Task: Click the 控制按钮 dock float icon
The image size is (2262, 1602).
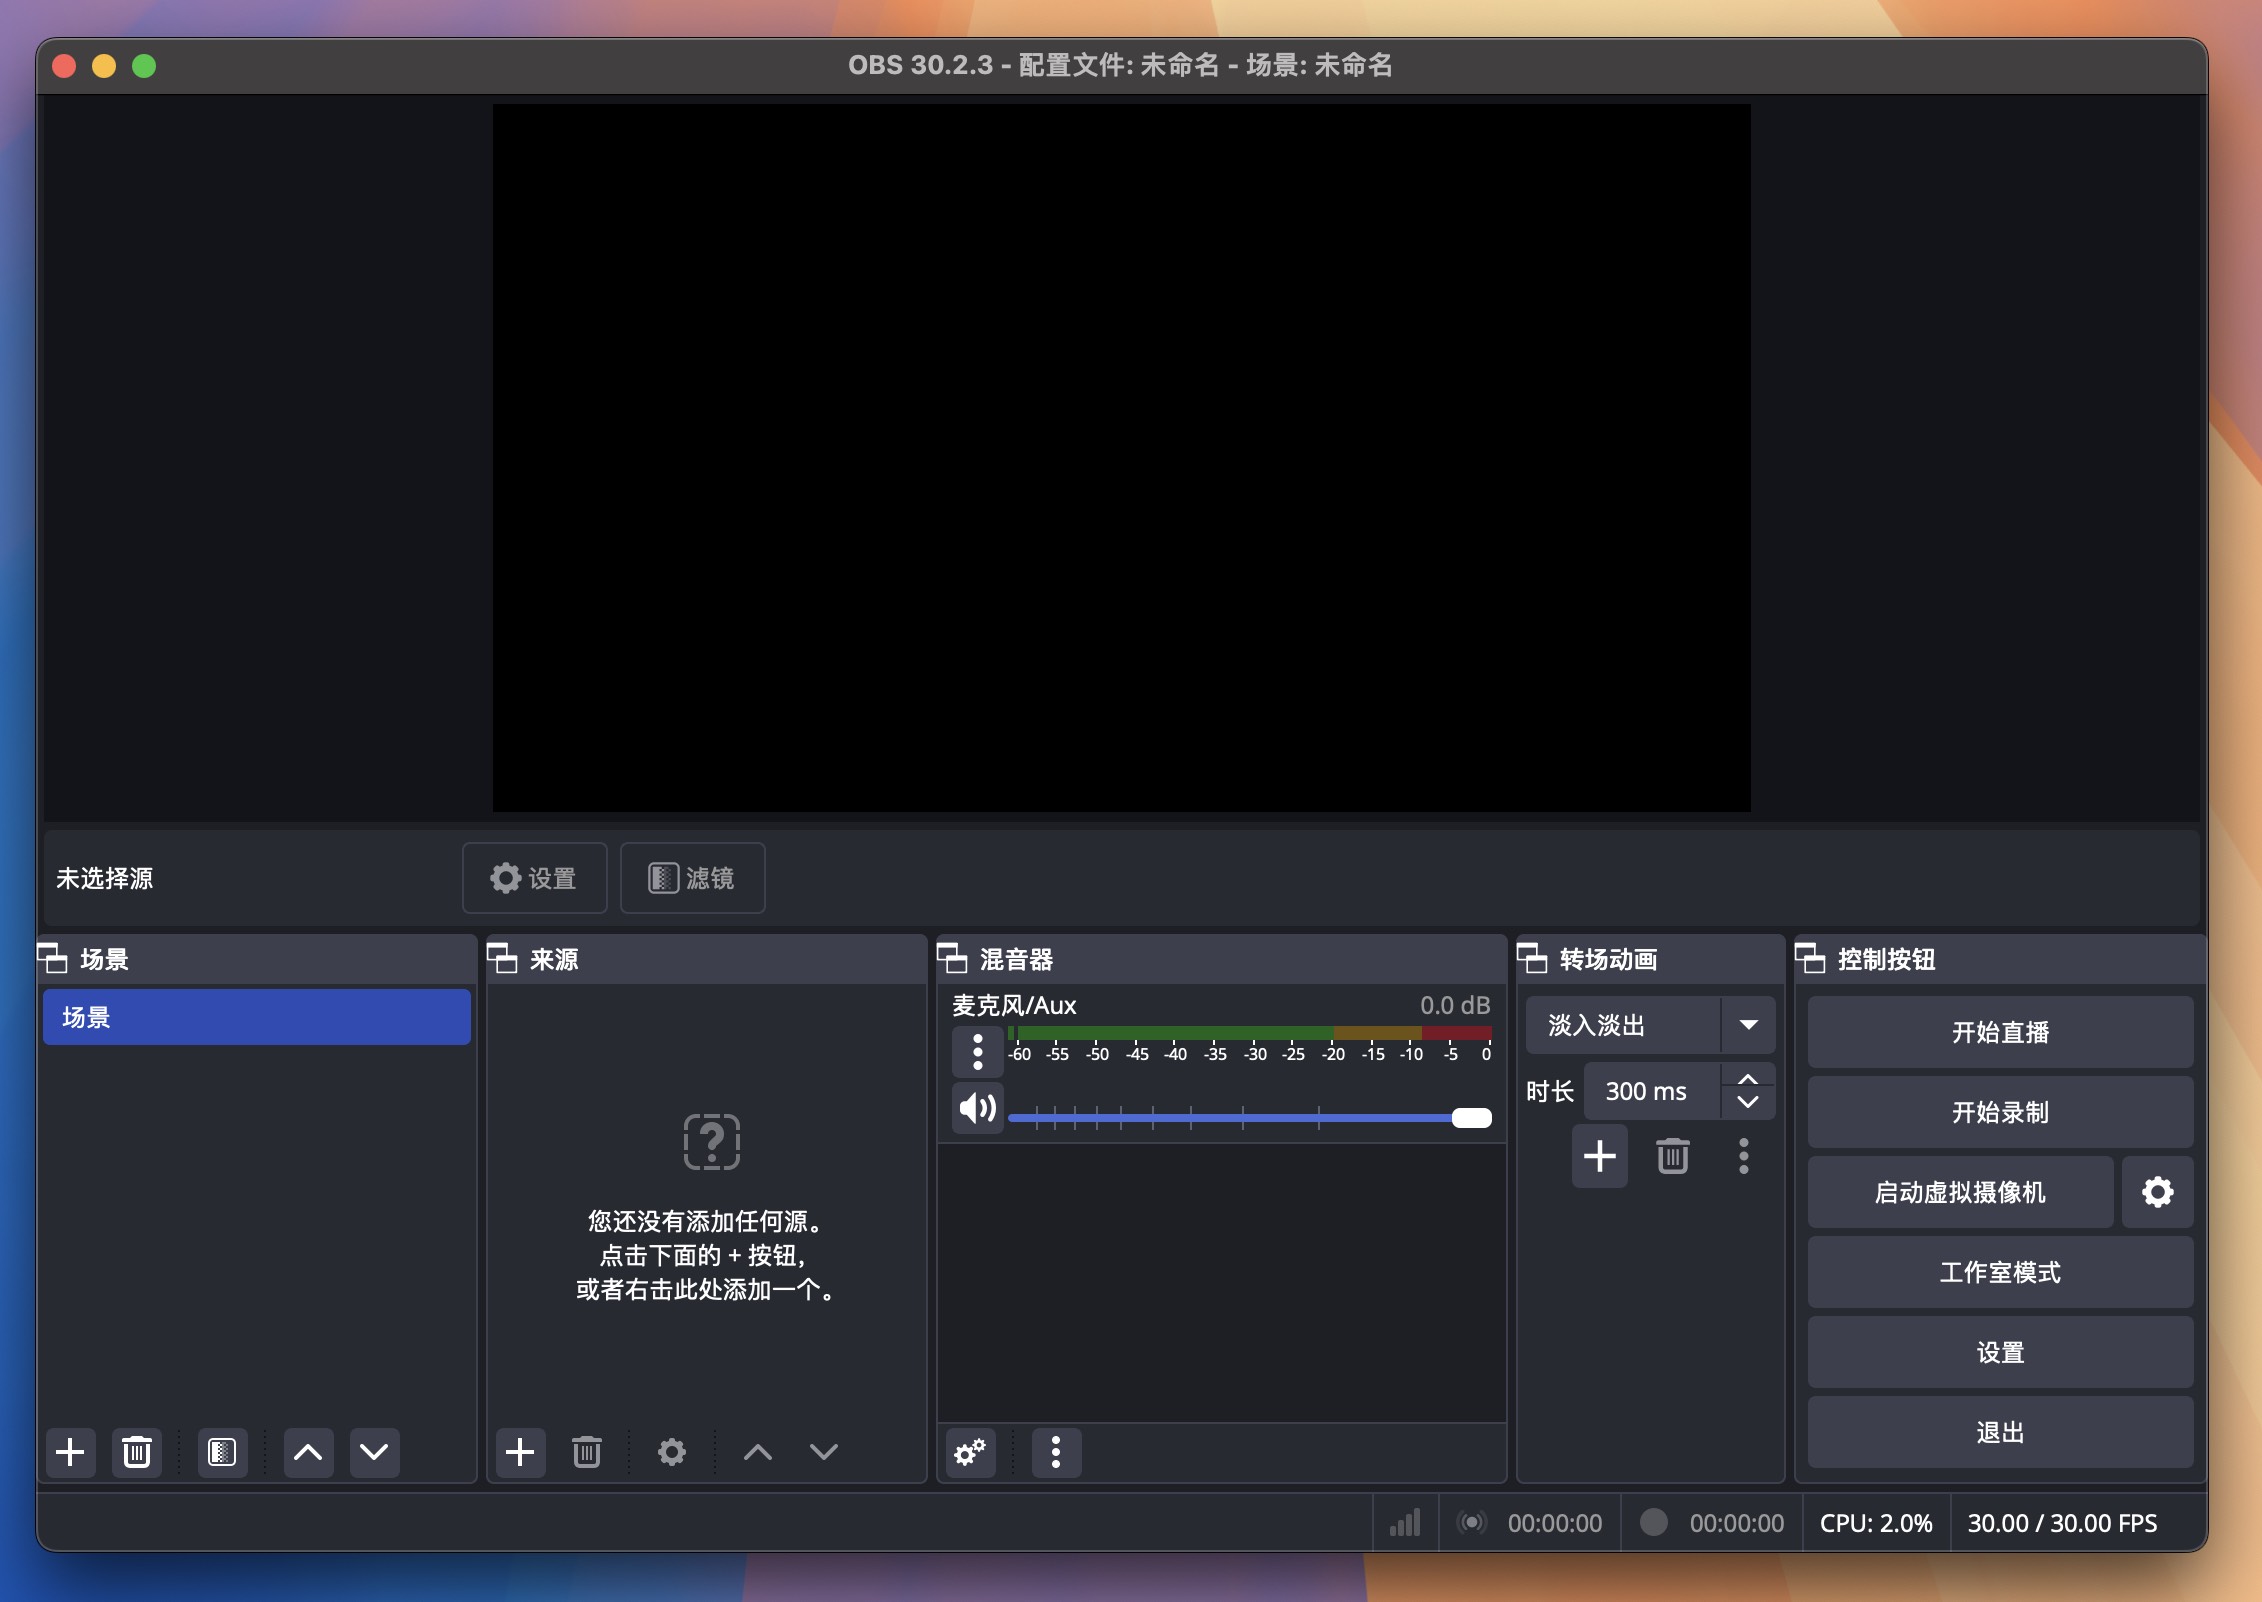Action: (1811, 958)
